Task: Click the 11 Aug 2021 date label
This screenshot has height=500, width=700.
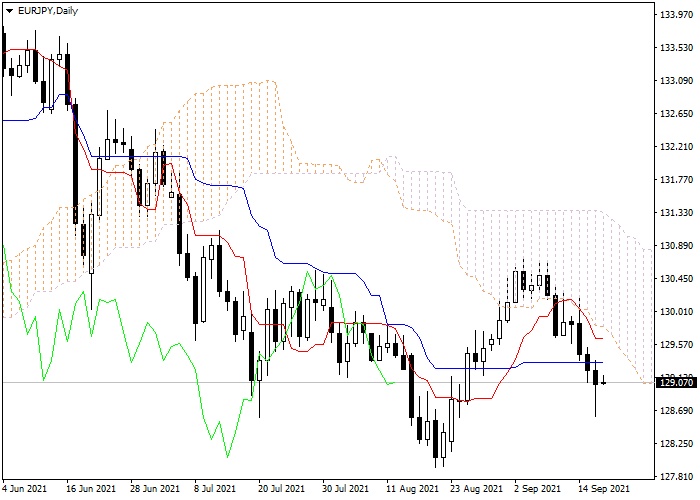Action: pyautogui.click(x=412, y=489)
